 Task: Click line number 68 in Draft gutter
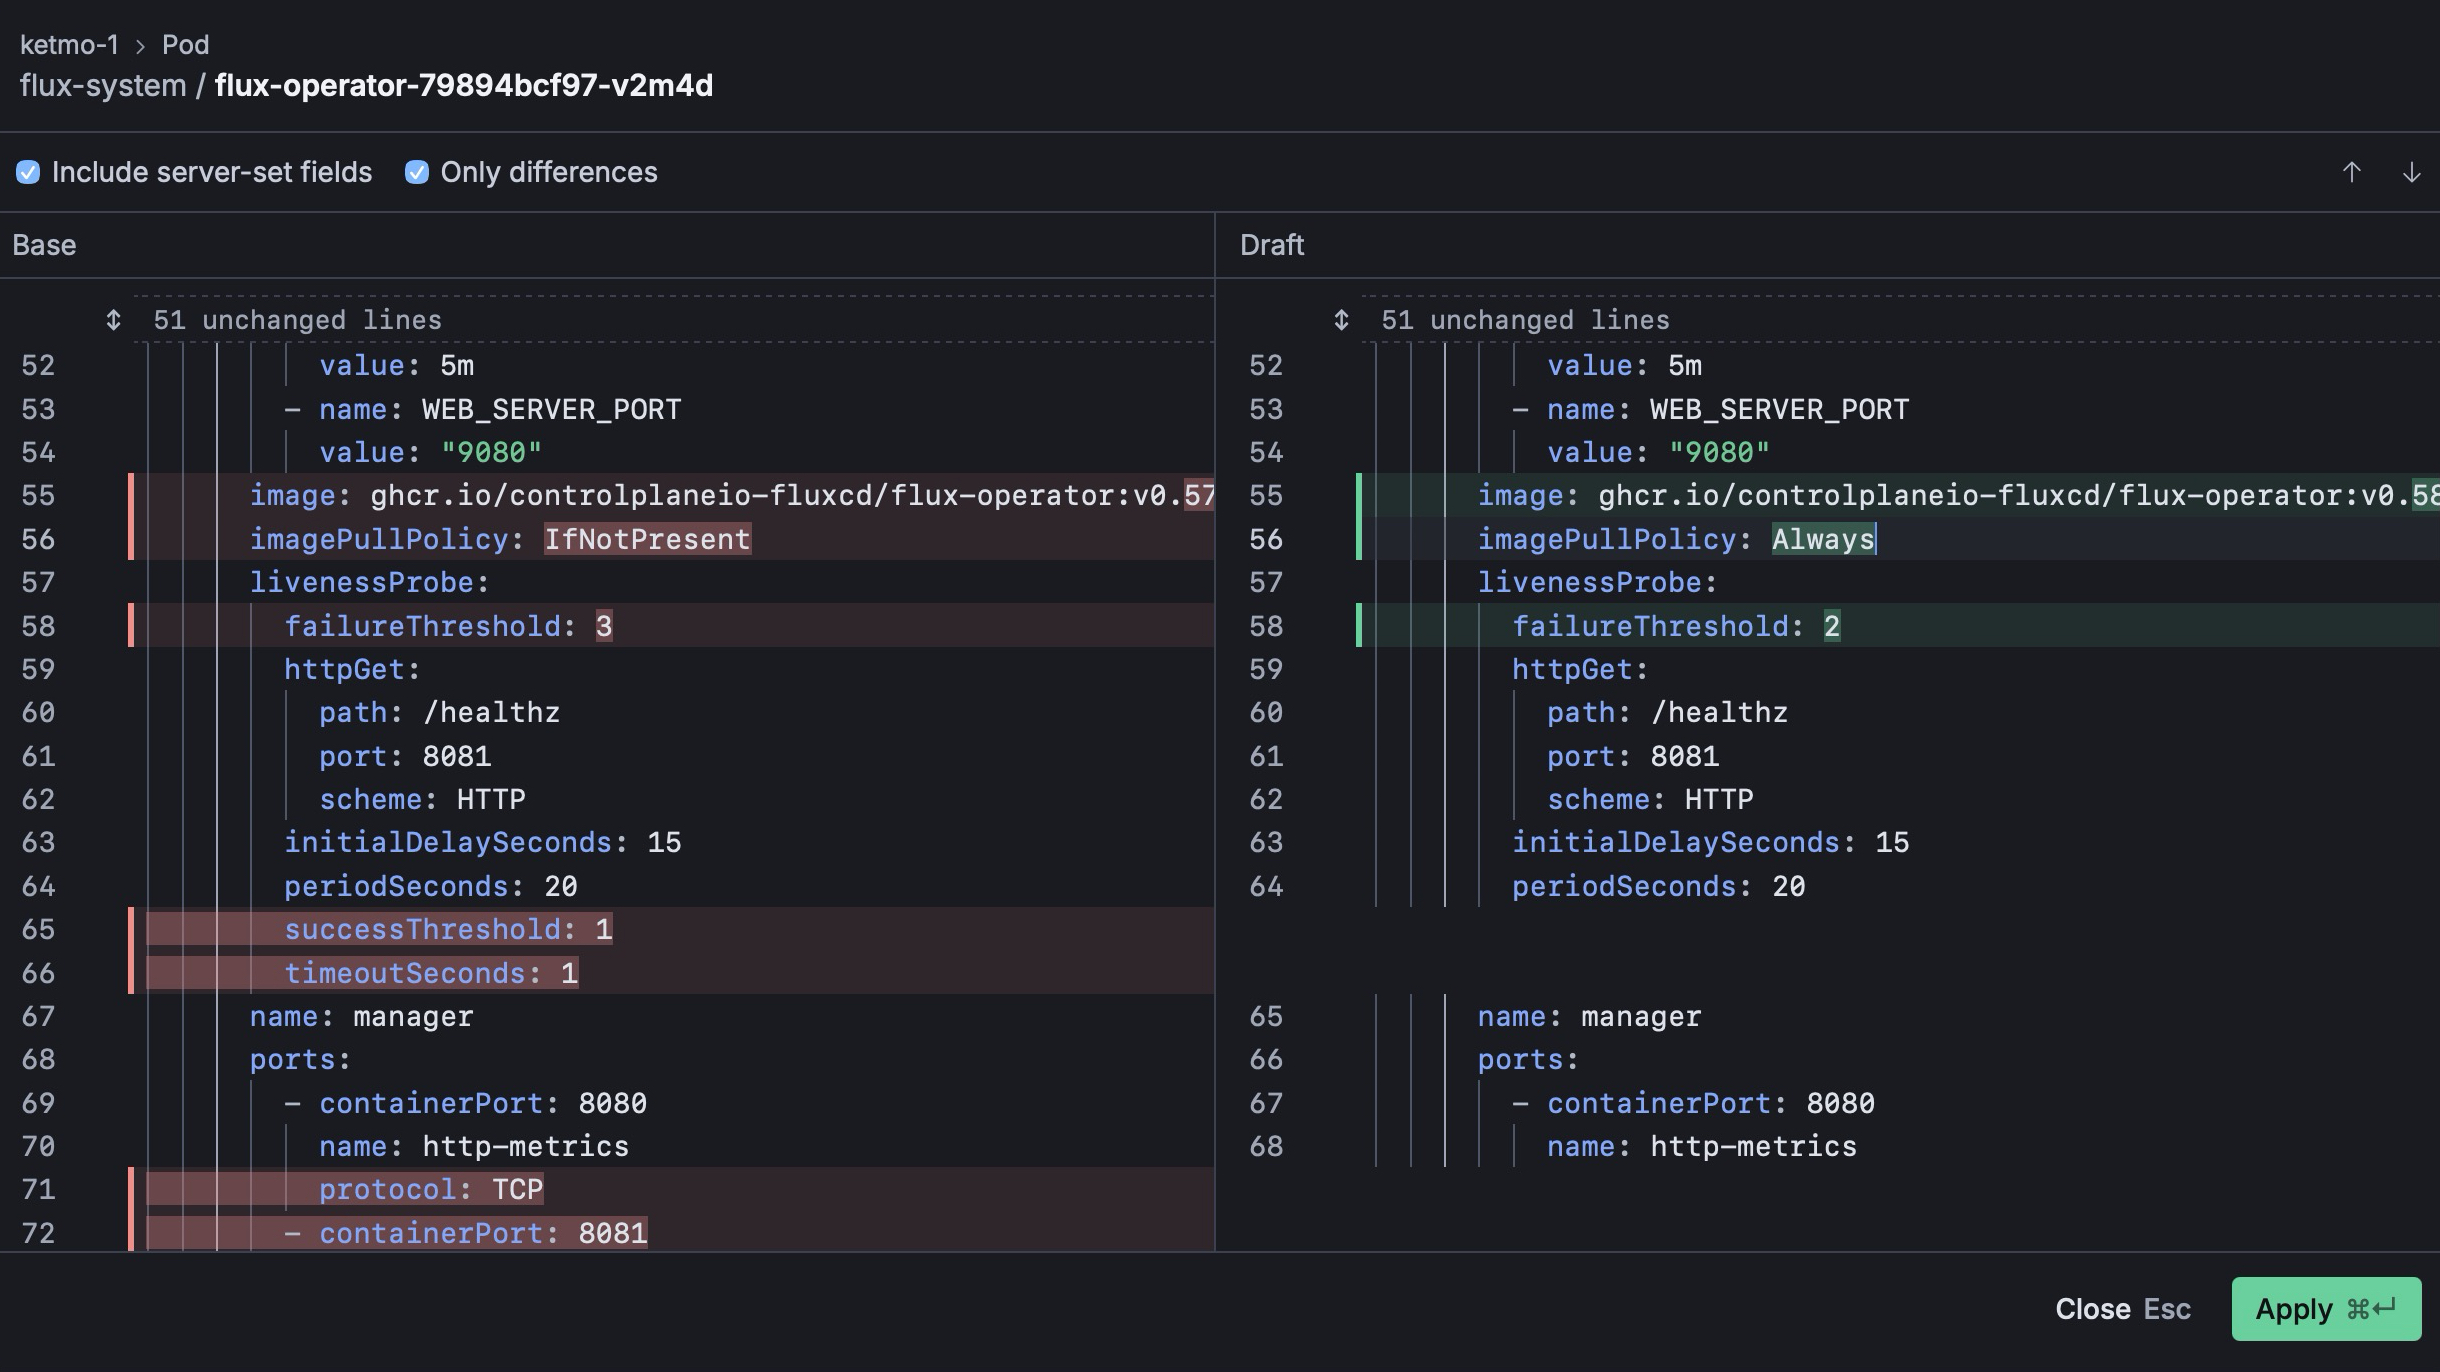tap(1266, 1146)
